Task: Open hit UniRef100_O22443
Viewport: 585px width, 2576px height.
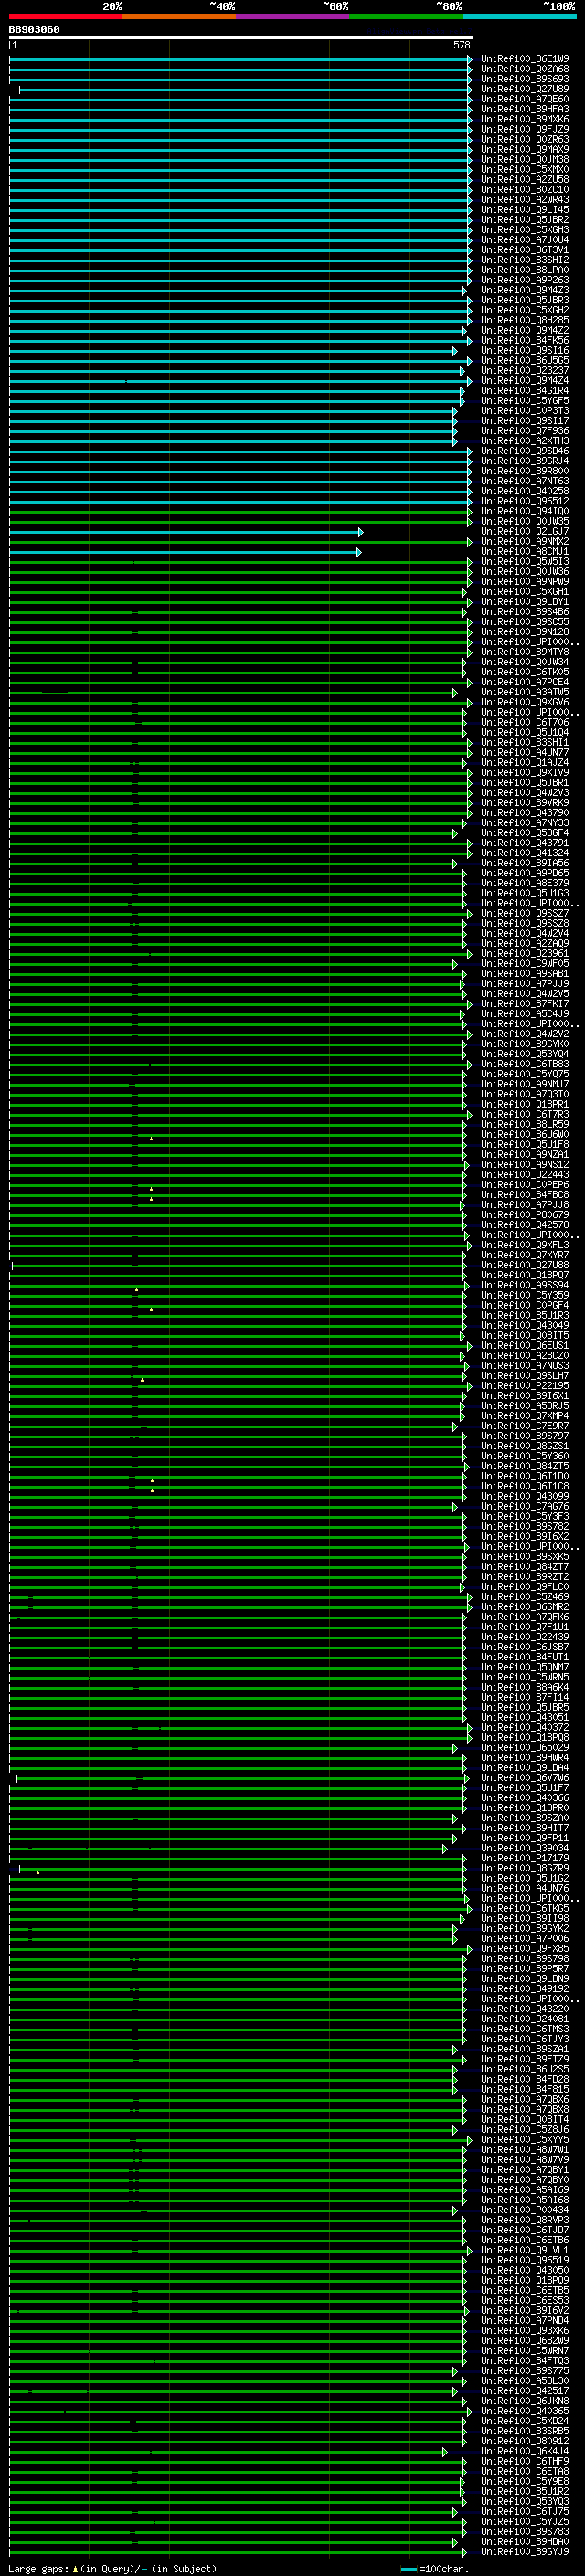Action: point(525,1175)
